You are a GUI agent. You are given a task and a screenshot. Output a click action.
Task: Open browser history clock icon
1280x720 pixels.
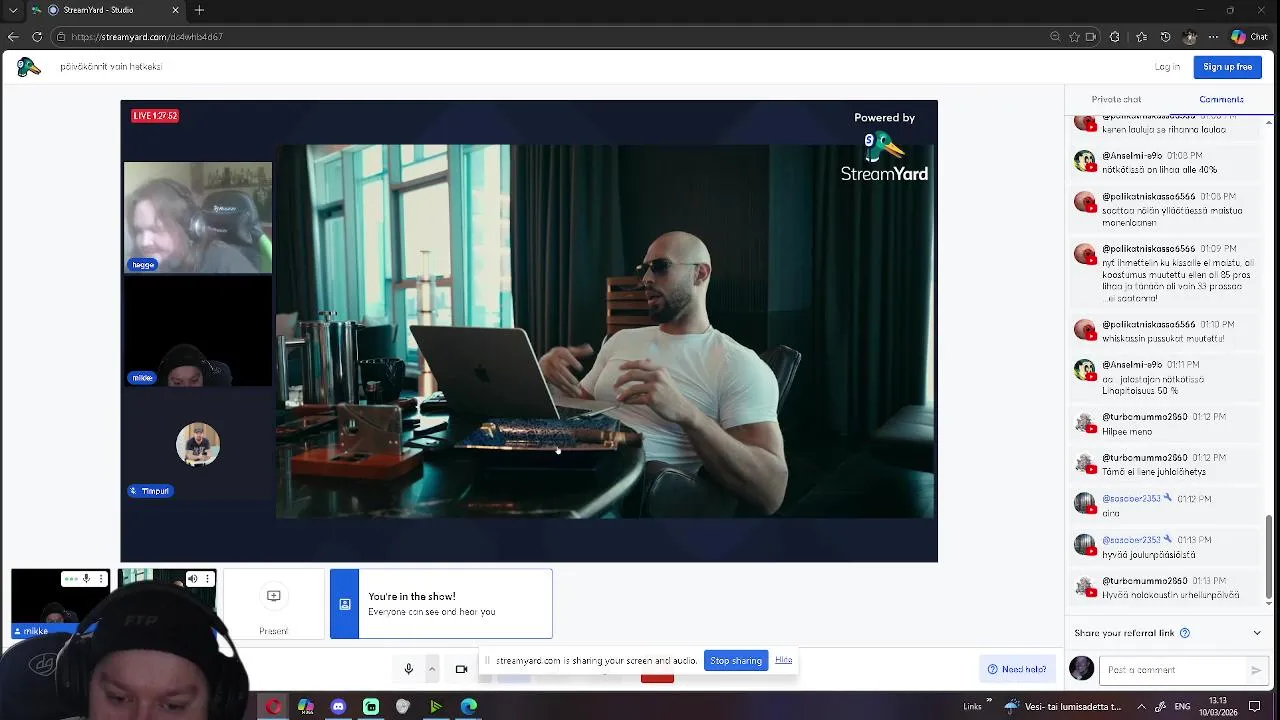click(1165, 37)
